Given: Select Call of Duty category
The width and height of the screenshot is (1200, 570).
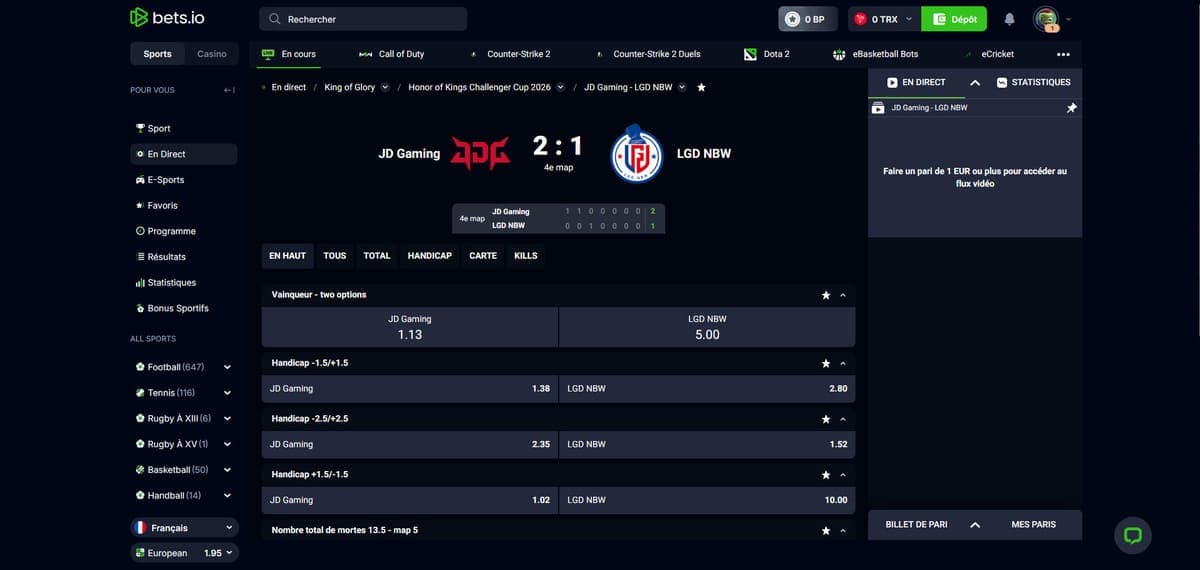Looking at the screenshot, I should click(390, 54).
